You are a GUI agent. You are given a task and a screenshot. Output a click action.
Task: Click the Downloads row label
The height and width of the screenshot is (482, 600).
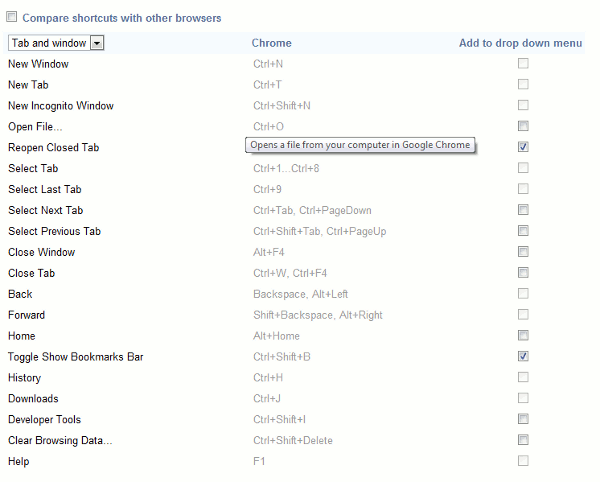[x=33, y=399]
